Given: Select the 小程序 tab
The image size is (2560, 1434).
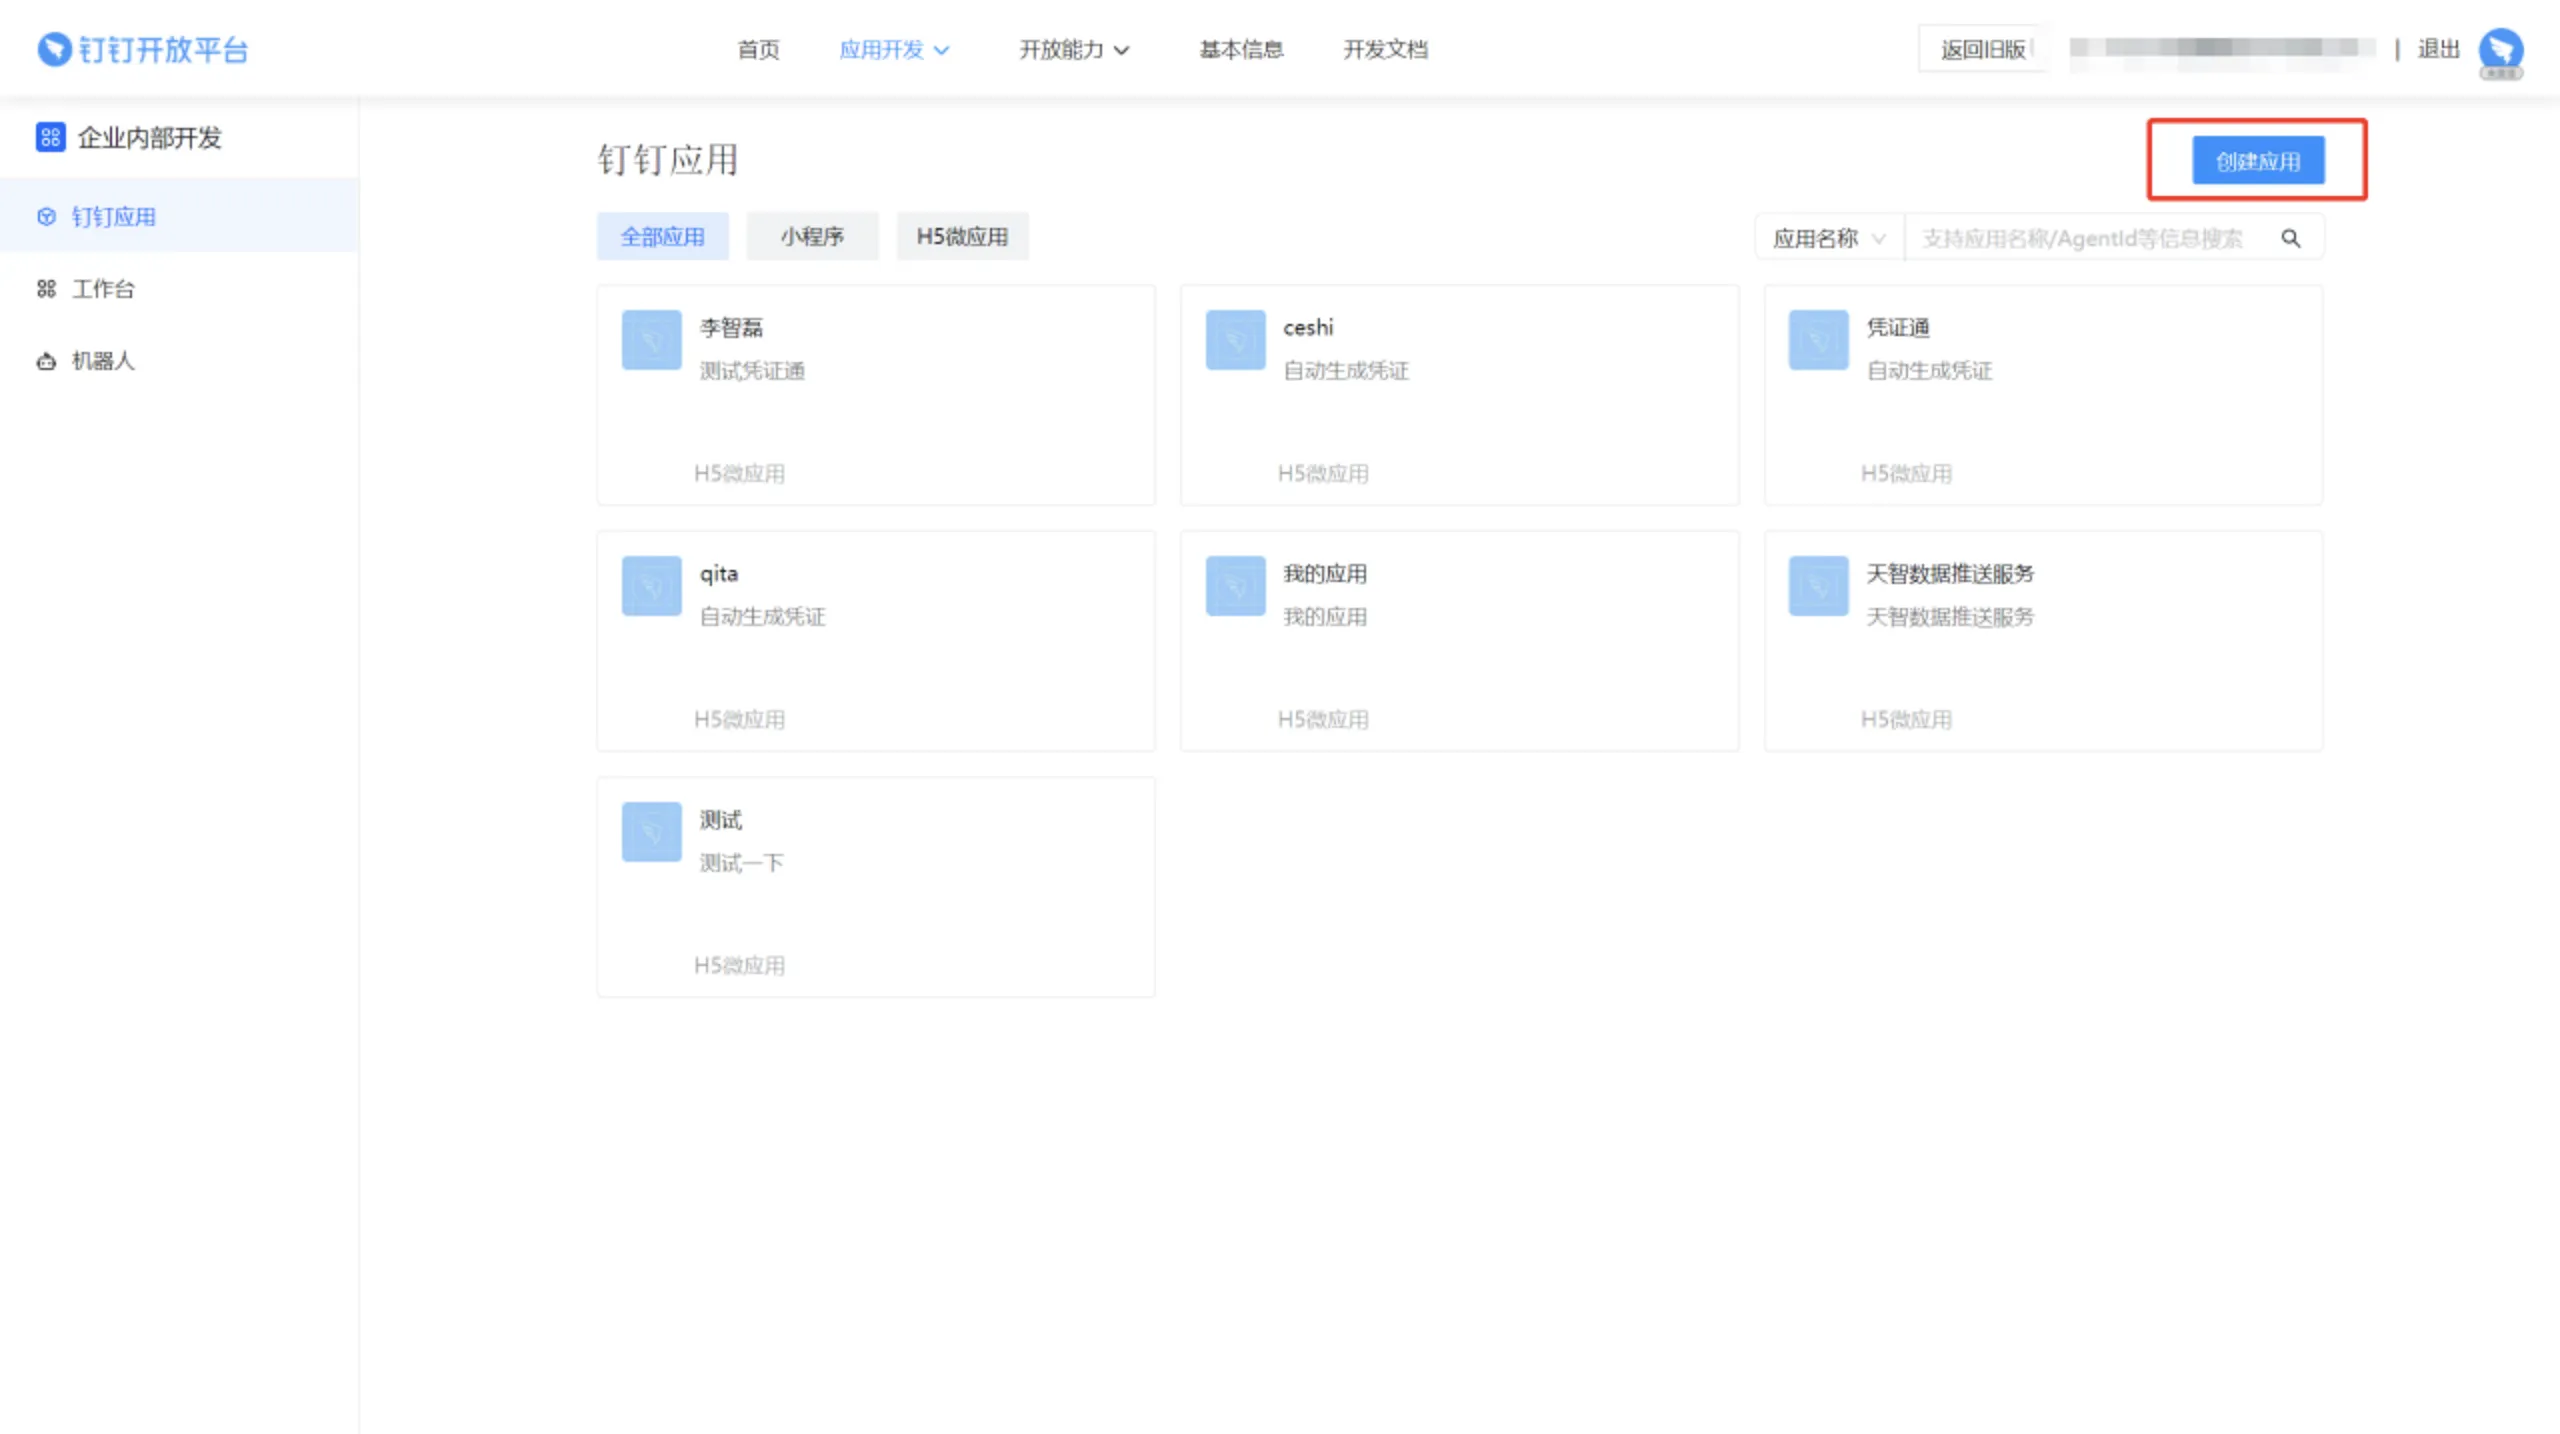Looking at the screenshot, I should click(x=812, y=236).
